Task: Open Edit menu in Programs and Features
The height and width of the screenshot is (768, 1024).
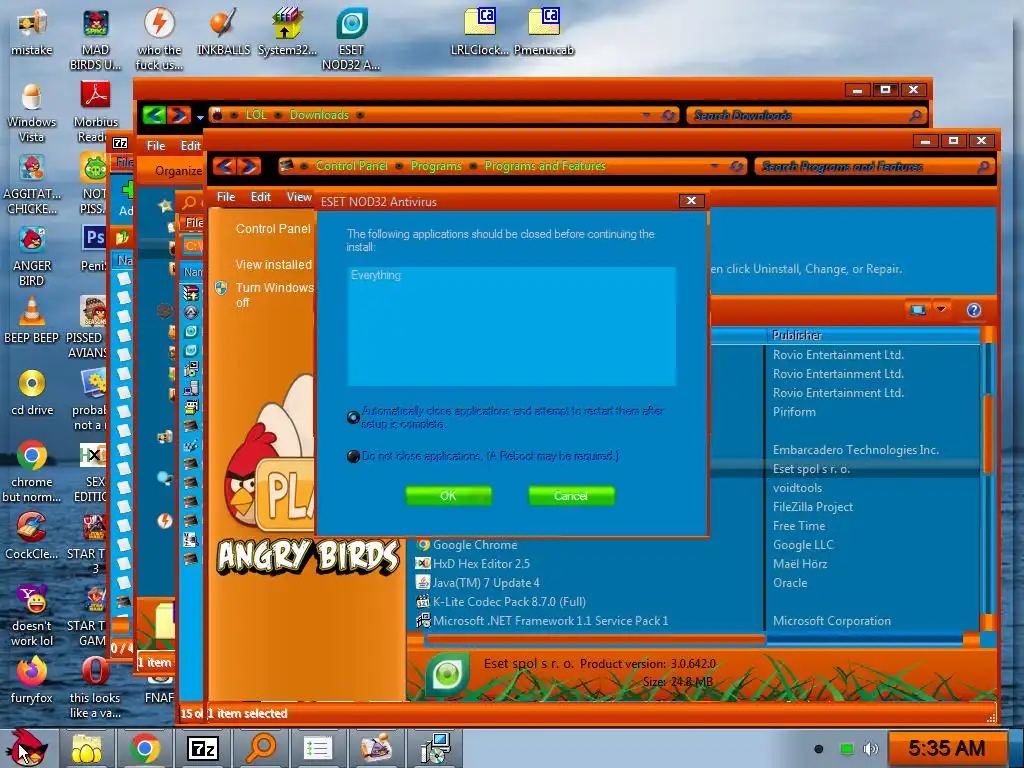Action: [x=261, y=197]
